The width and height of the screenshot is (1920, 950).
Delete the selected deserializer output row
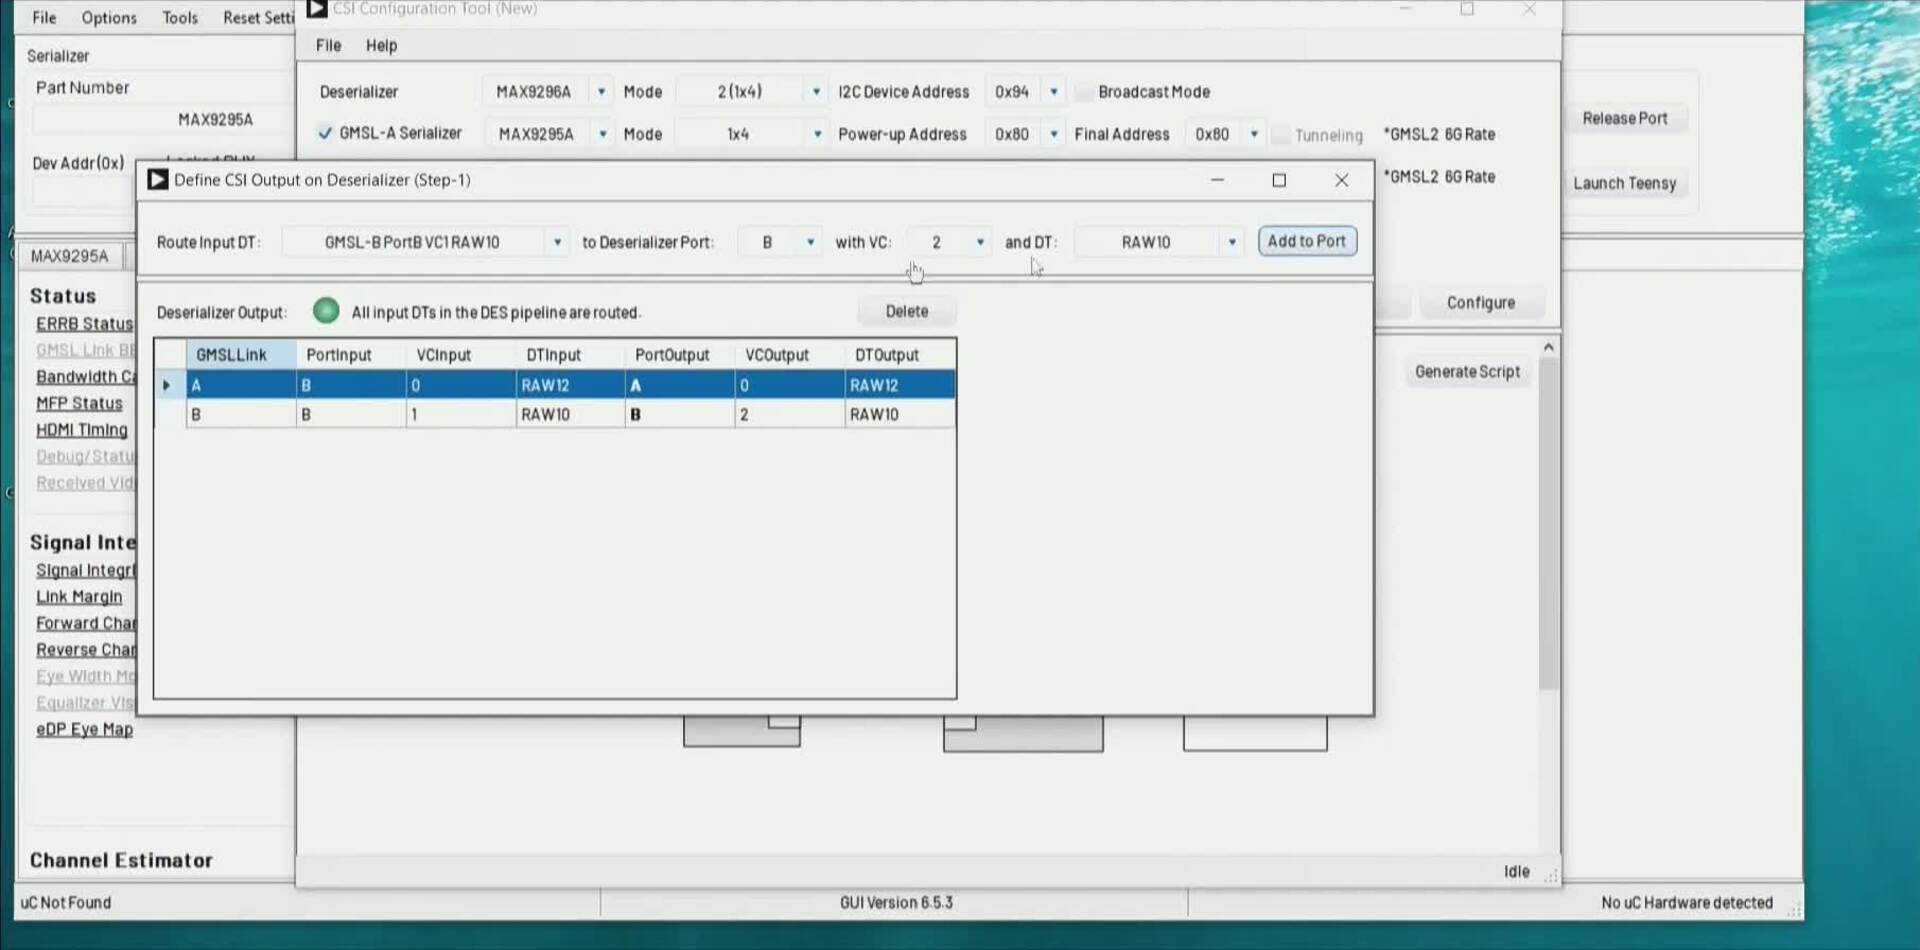tap(906, 311)
